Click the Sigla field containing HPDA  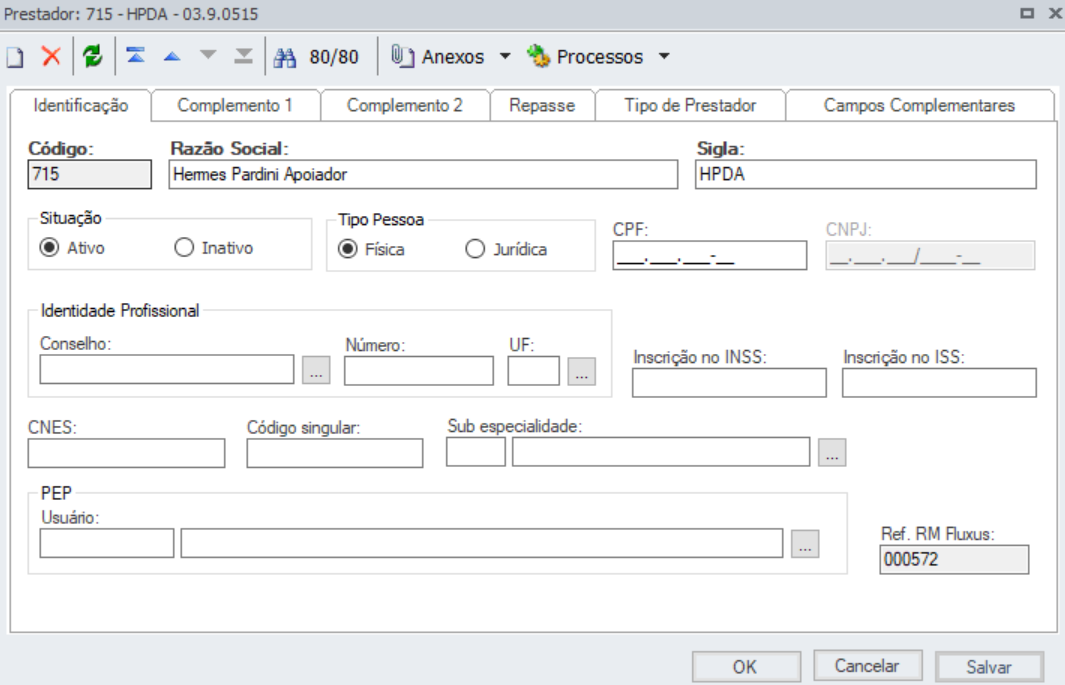tap(866, 174)
